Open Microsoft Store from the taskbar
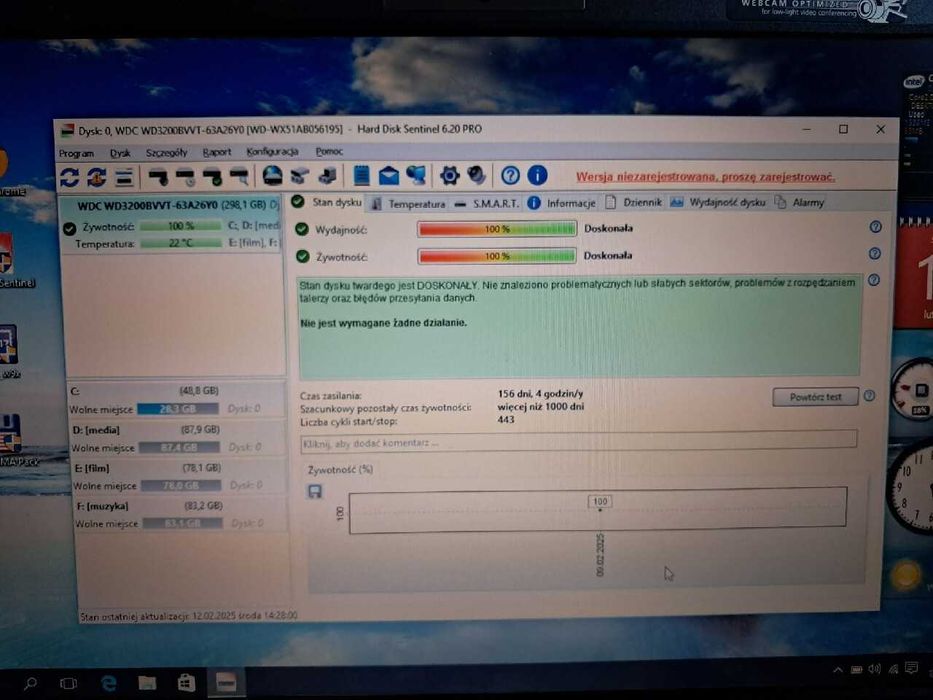Viewport: 933px width, 700px height. (186, 683)
